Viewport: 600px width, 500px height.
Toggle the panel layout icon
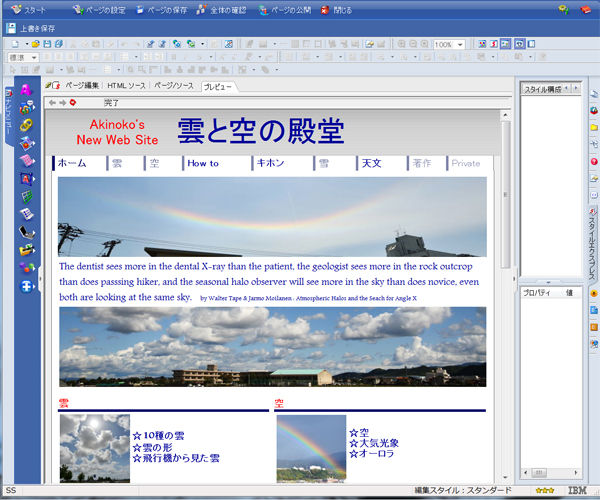(x=531, y=44)
